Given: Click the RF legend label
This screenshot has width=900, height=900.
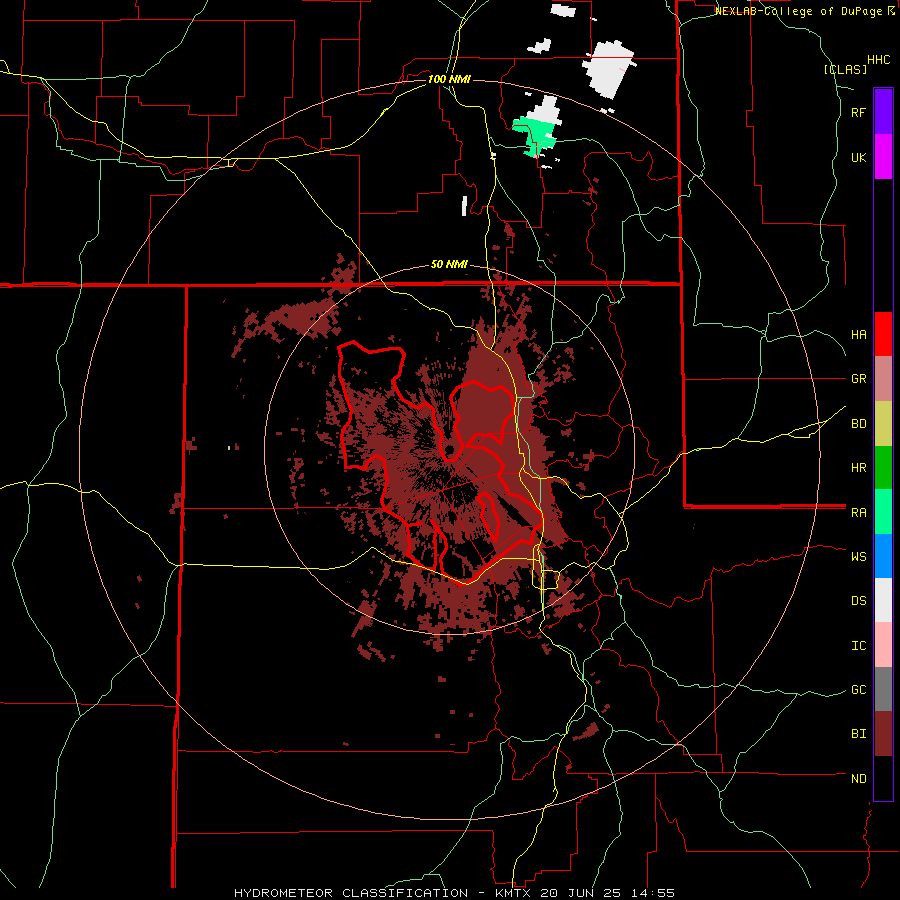Looking at the screenshot, I should 858,112.
